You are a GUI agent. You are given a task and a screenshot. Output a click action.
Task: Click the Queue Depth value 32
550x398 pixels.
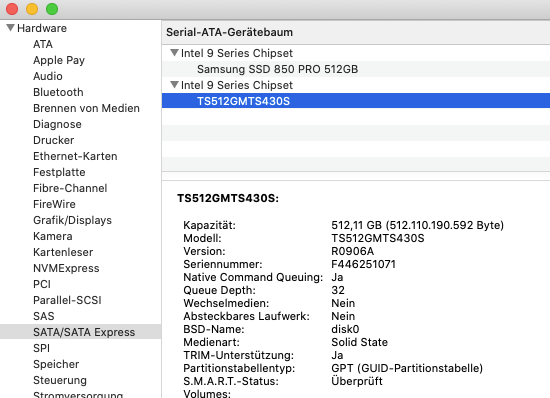click(x=338, y=290)
